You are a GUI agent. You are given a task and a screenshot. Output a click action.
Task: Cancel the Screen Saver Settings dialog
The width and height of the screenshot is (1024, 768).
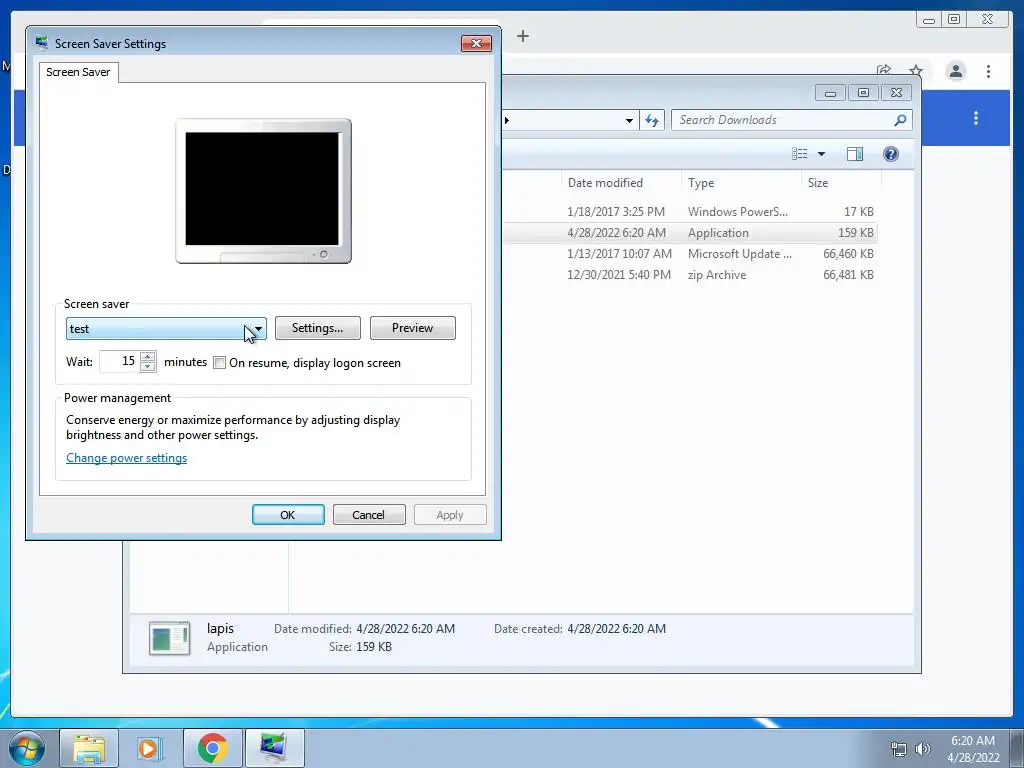369,515
